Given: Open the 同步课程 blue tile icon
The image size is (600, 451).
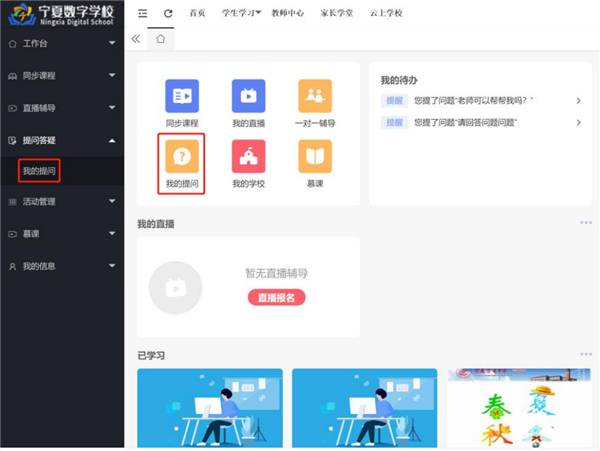Looking at the screenshot, I should [x=182, y=96].
